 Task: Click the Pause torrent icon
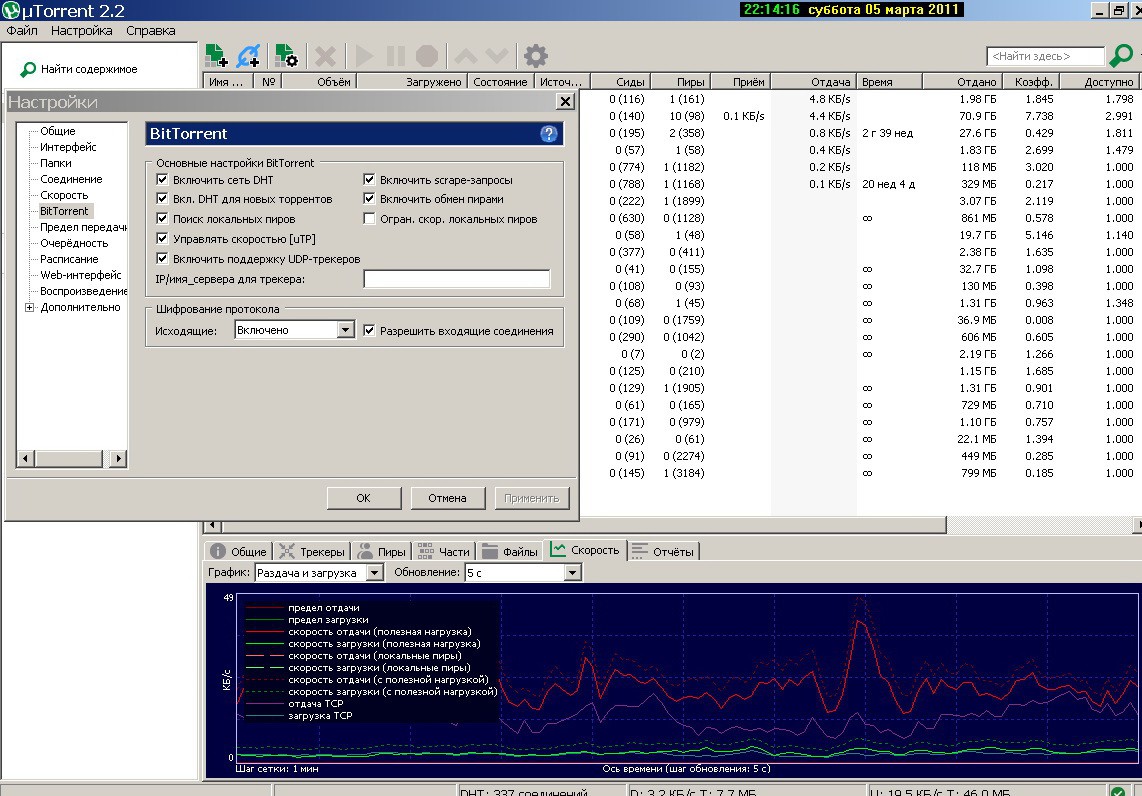395,56
